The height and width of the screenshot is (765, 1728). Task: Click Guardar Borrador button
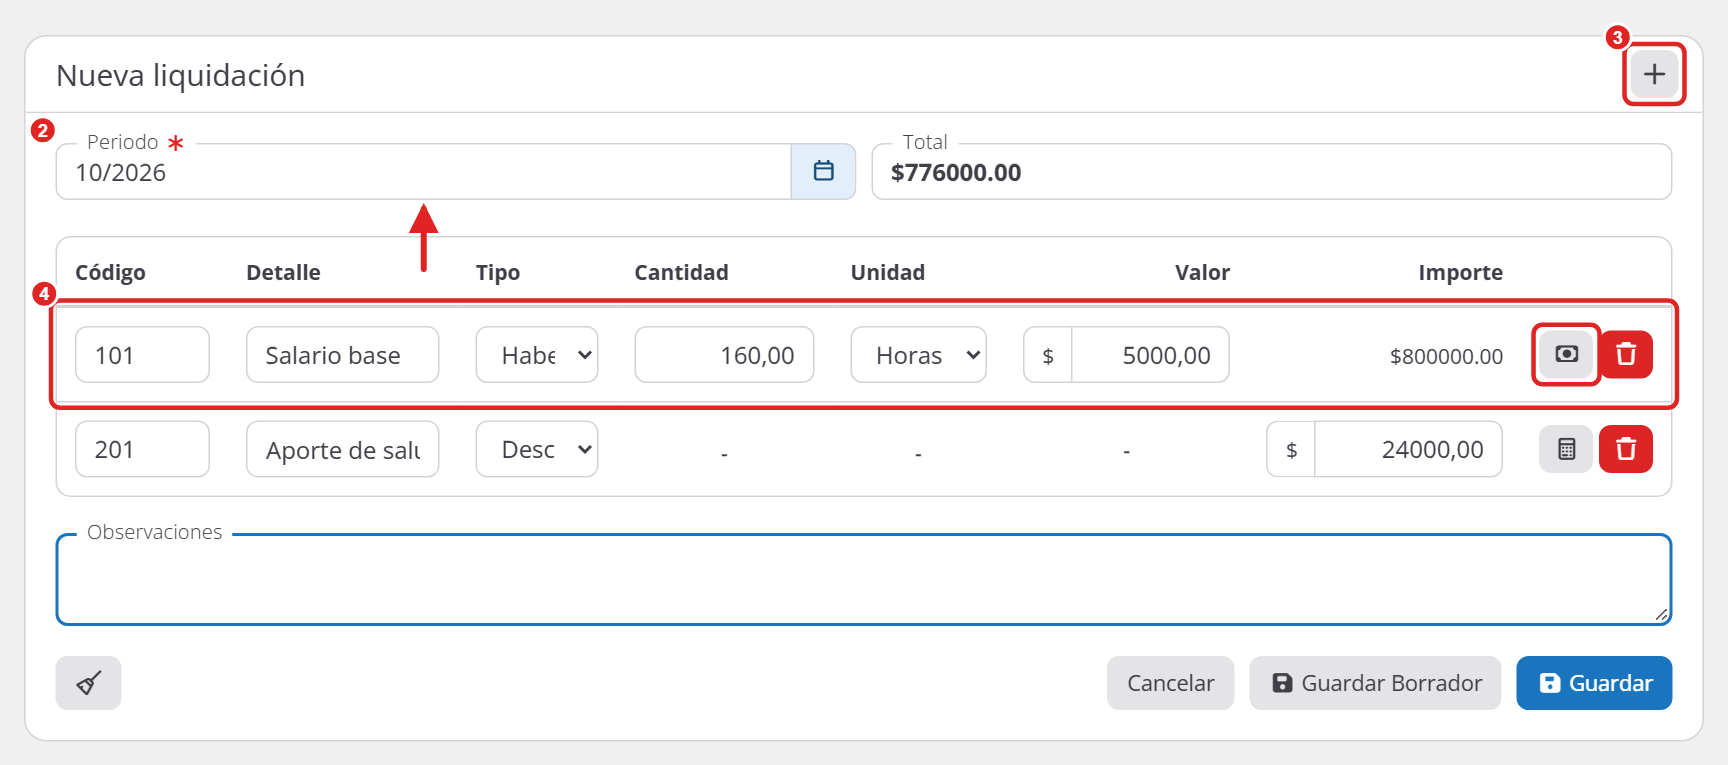pos(1375,683)
